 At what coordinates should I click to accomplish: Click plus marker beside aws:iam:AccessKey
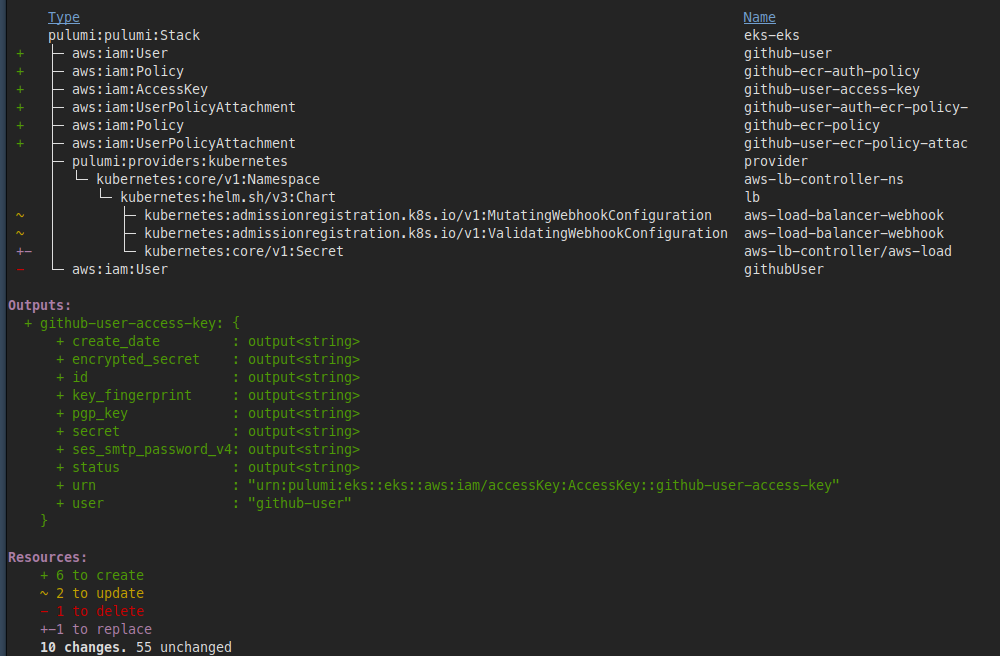point(20,89)
